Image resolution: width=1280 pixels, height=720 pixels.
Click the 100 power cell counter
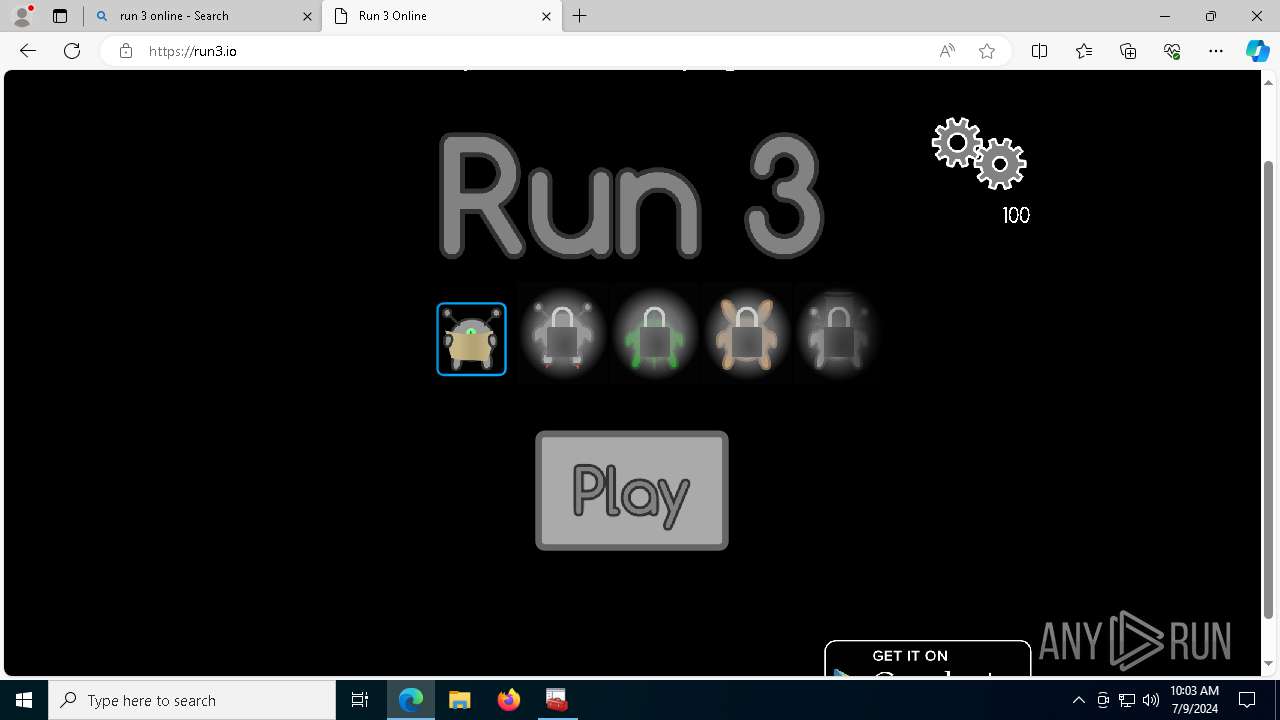1016,215
